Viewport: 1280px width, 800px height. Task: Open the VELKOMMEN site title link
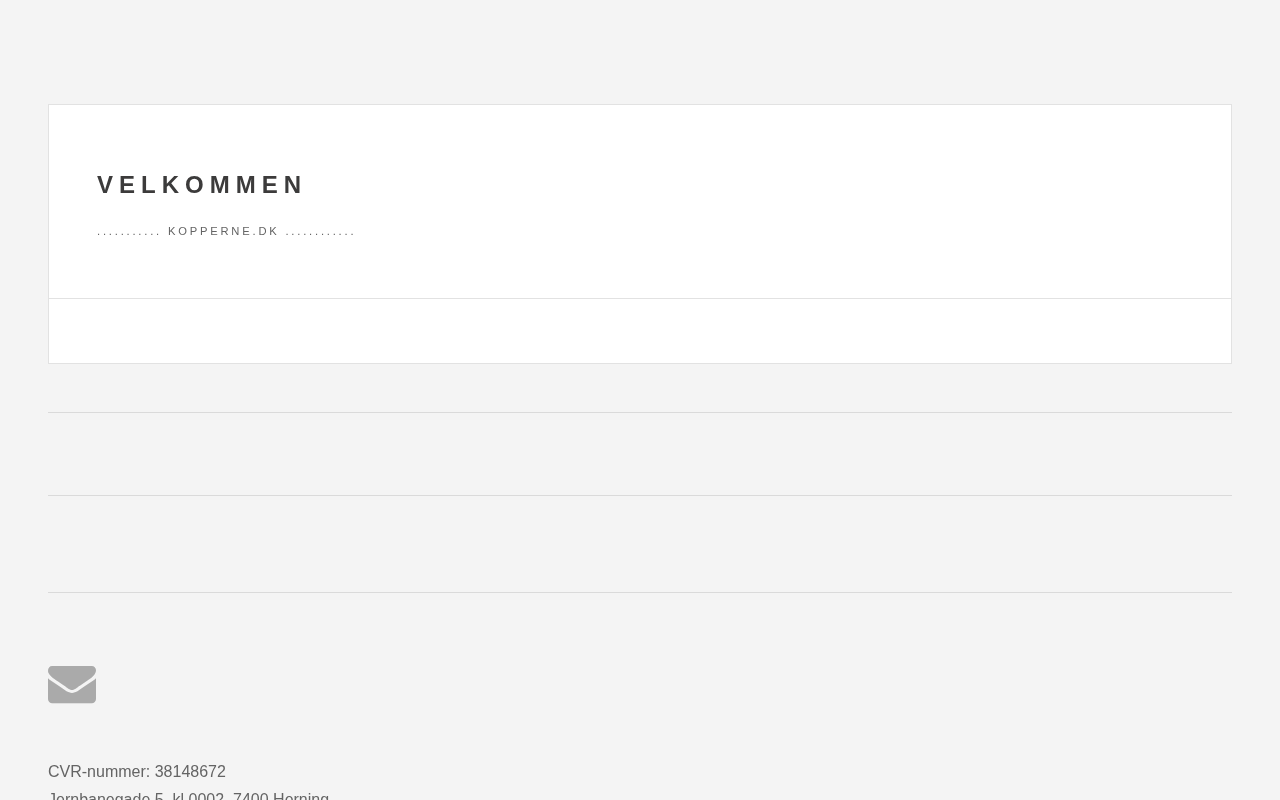click(x=201, y=185)
